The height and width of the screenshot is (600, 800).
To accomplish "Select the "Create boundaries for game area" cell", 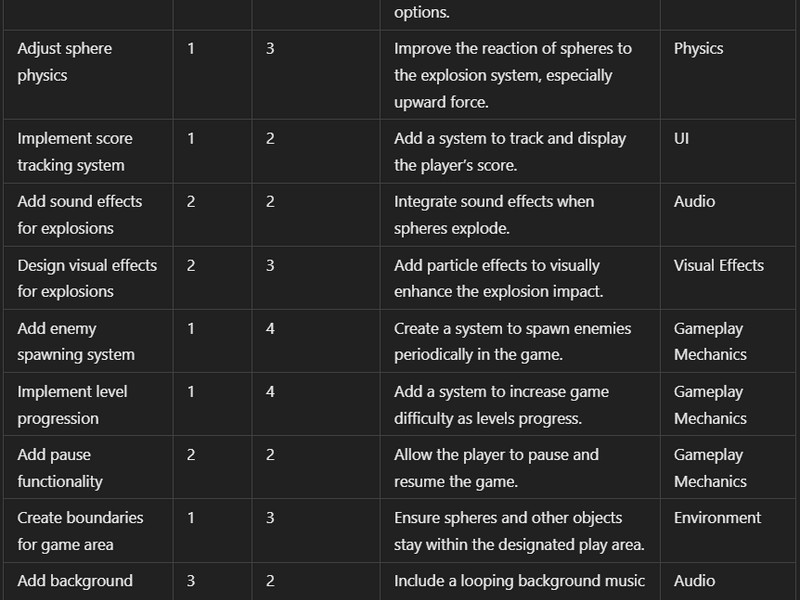I will click(80, 531).
